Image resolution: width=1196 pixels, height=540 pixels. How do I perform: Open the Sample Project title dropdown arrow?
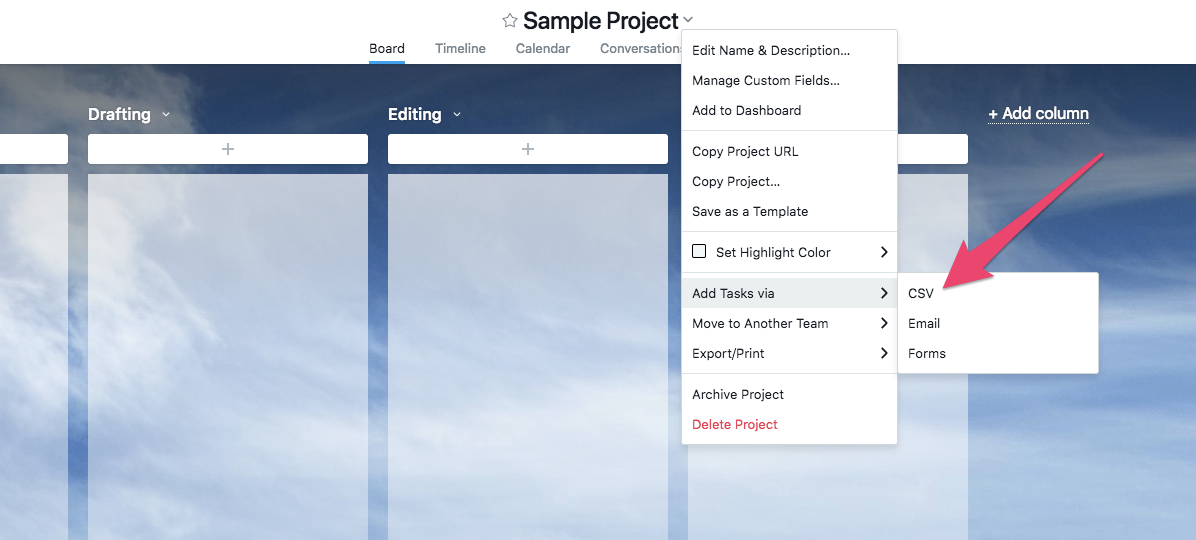coord(688,21)
